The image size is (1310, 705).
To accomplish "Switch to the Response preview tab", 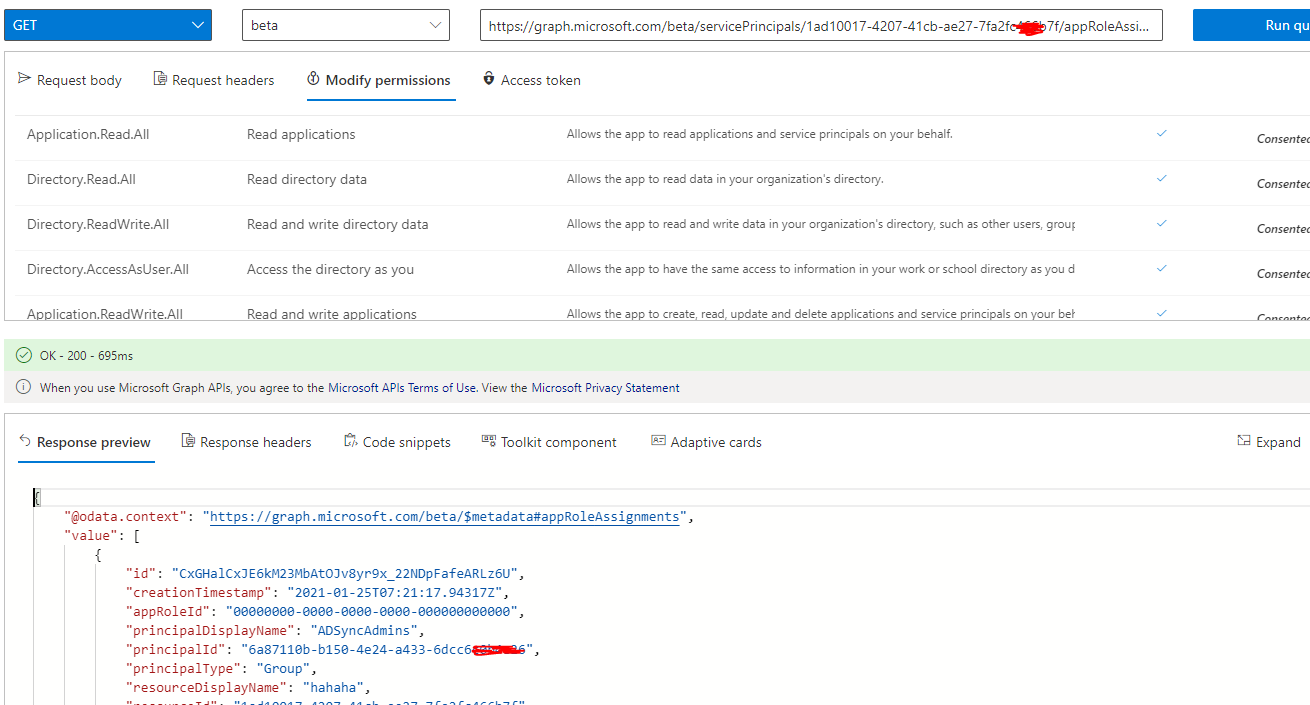I will [x=86, y=442].
